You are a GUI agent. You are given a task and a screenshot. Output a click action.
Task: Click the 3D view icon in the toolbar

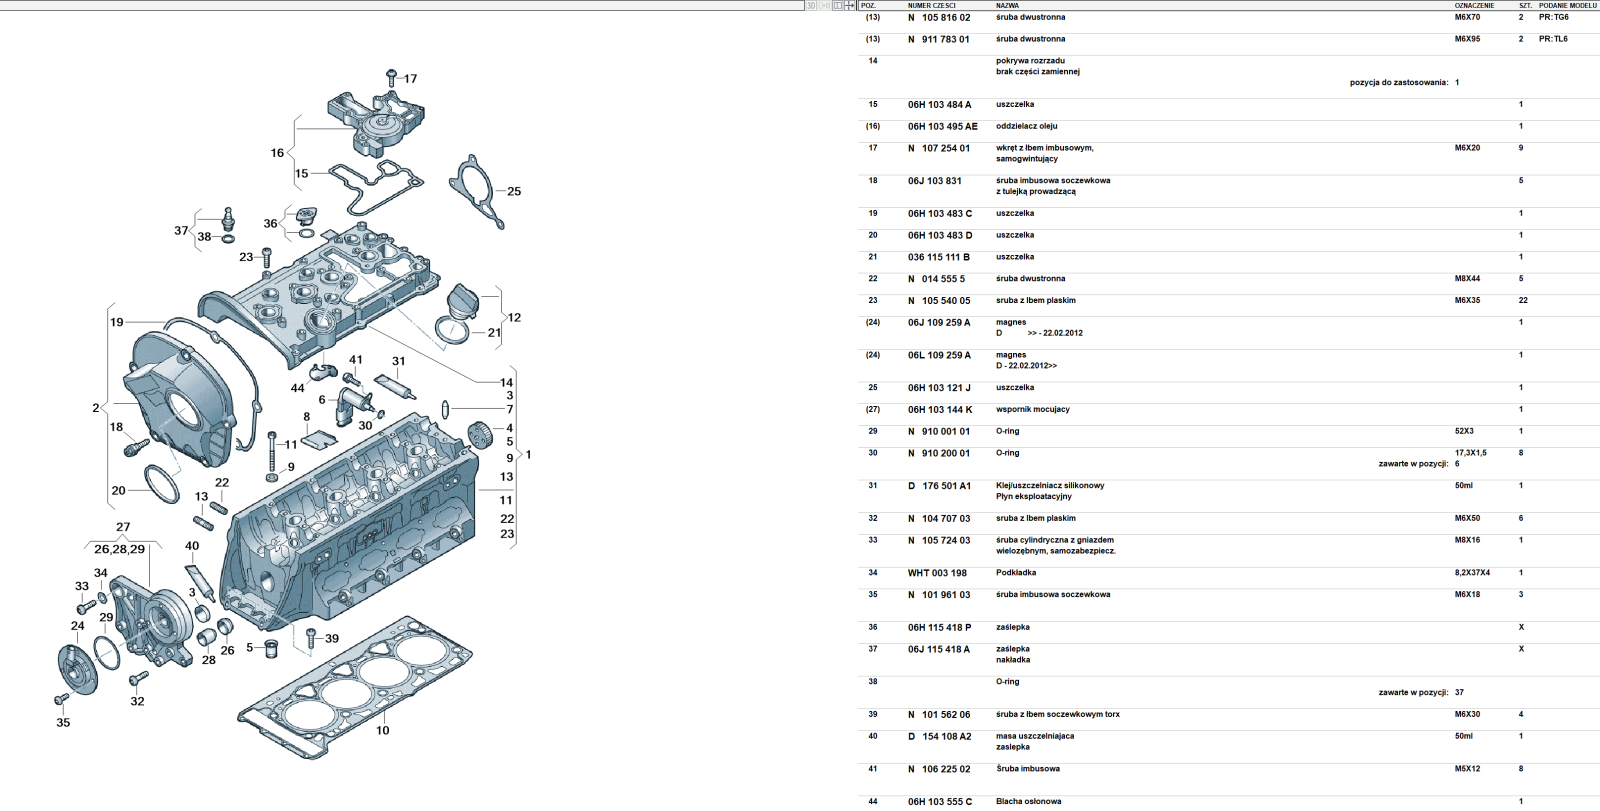[x=811, y=5]
